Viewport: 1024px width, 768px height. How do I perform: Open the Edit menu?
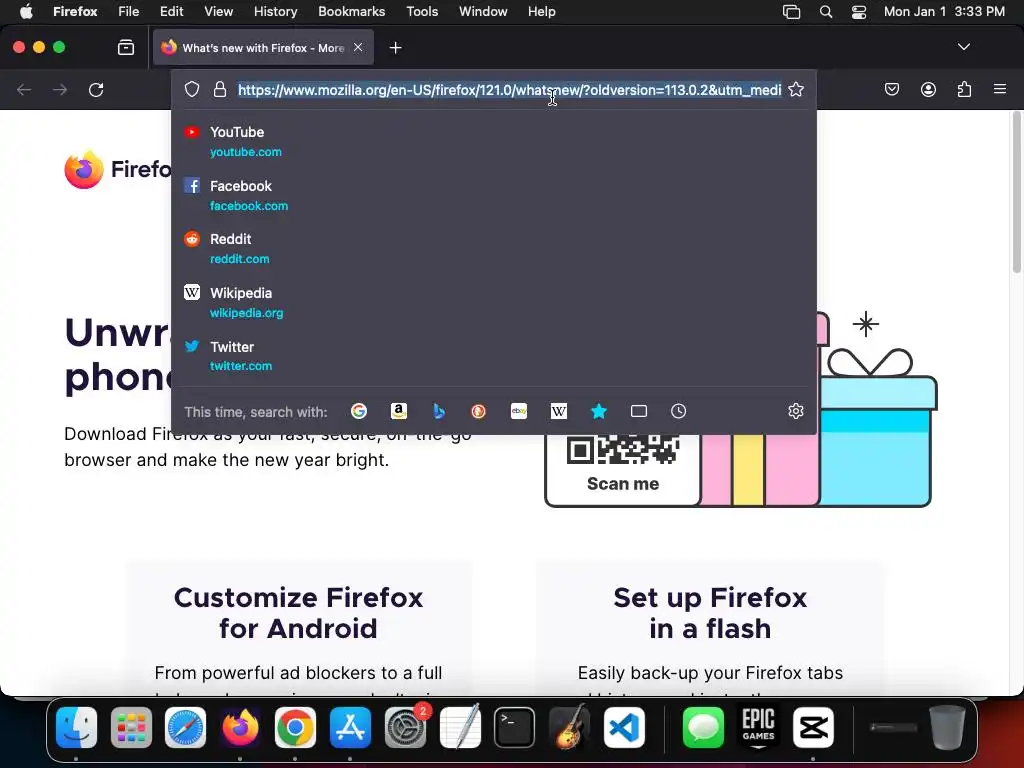click(171, 12)
